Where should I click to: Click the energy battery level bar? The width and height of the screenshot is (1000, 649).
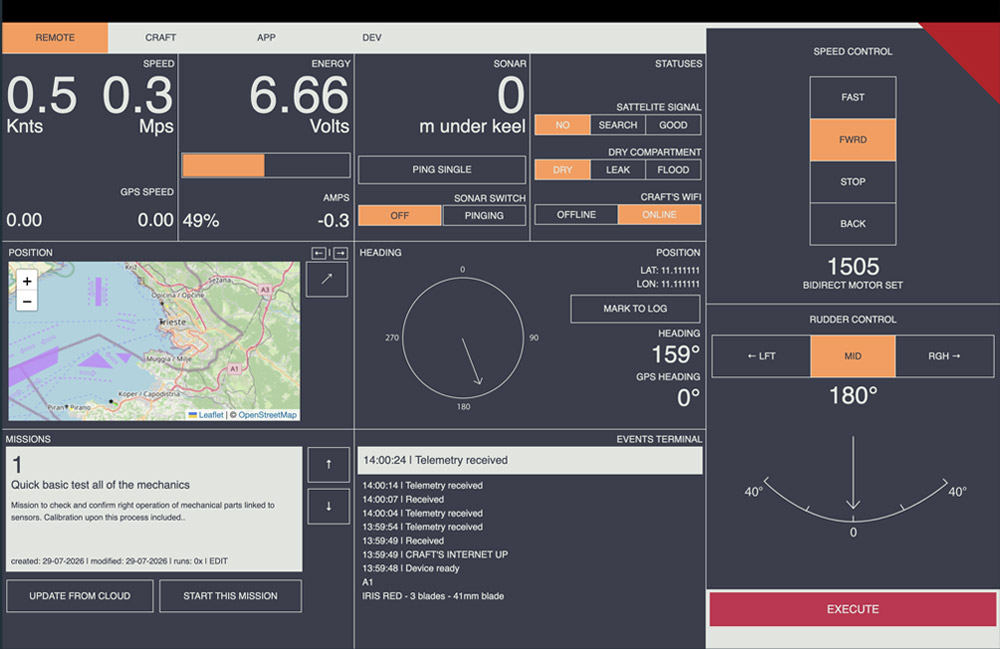point(266,165)
